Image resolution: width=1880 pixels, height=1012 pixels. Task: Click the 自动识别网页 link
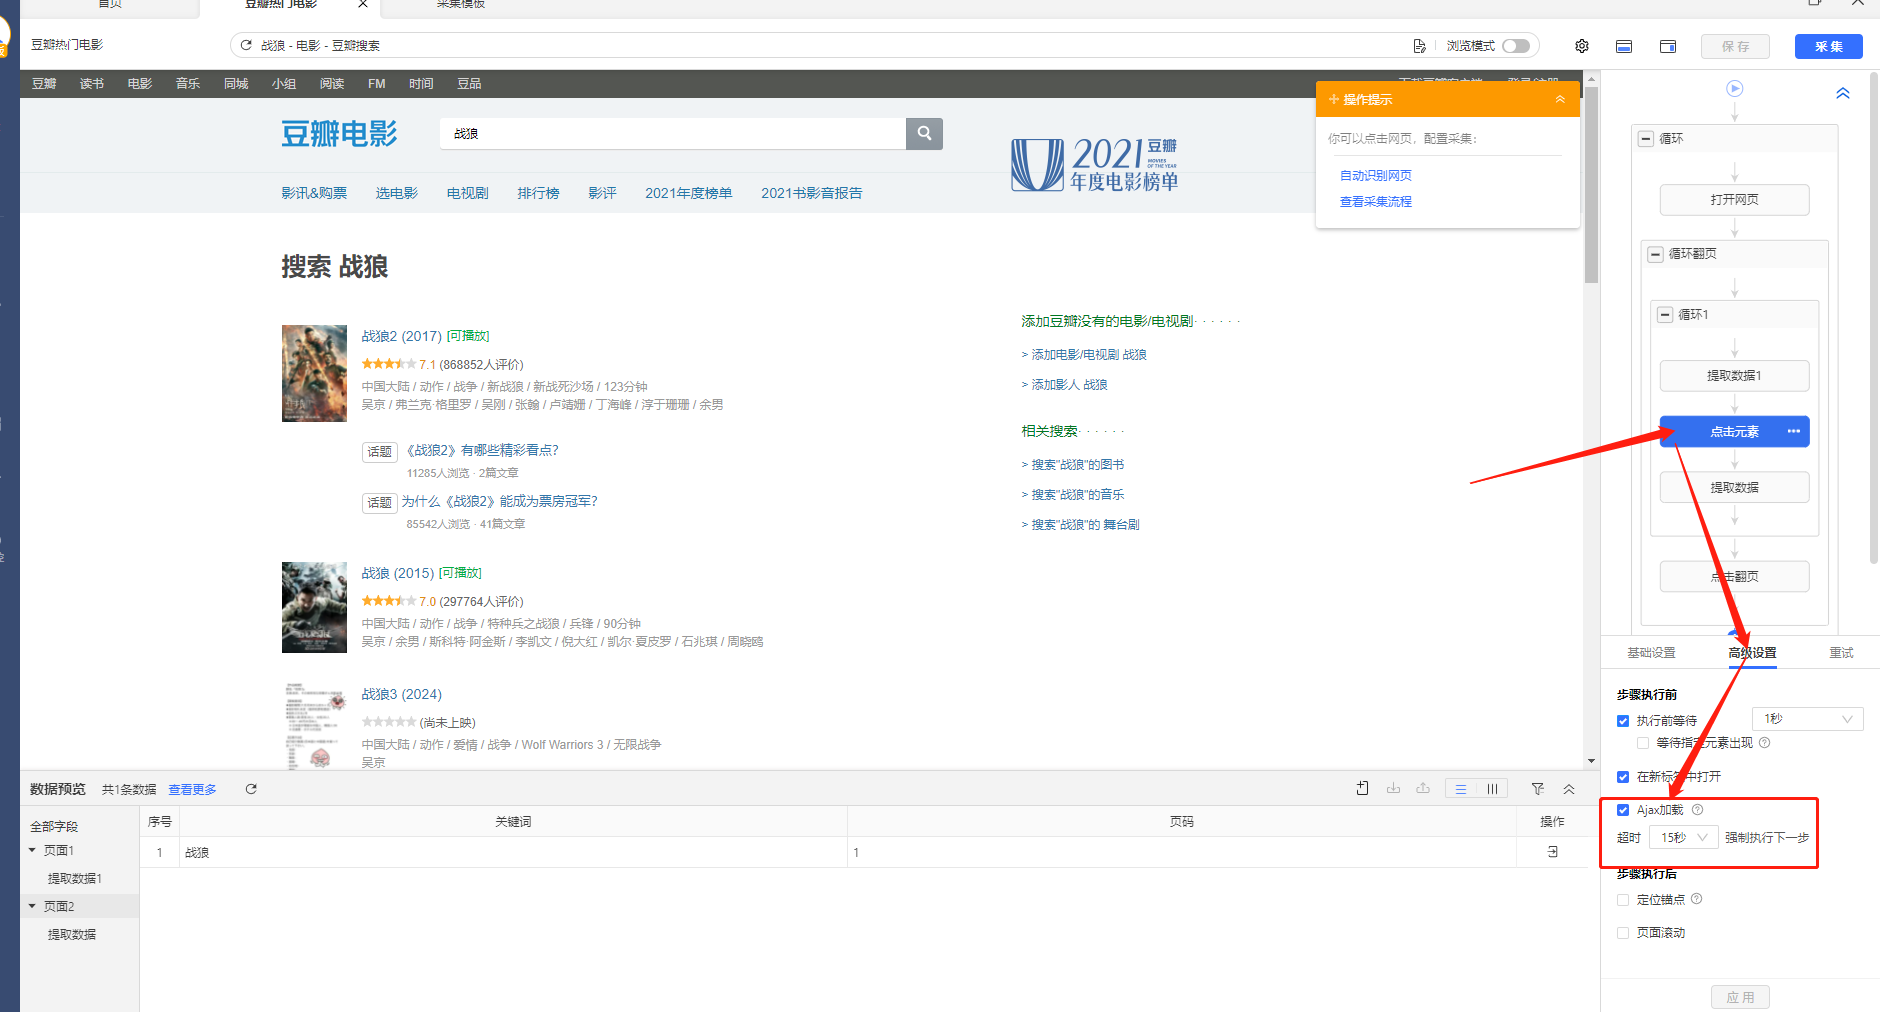tap(1375, 175)
